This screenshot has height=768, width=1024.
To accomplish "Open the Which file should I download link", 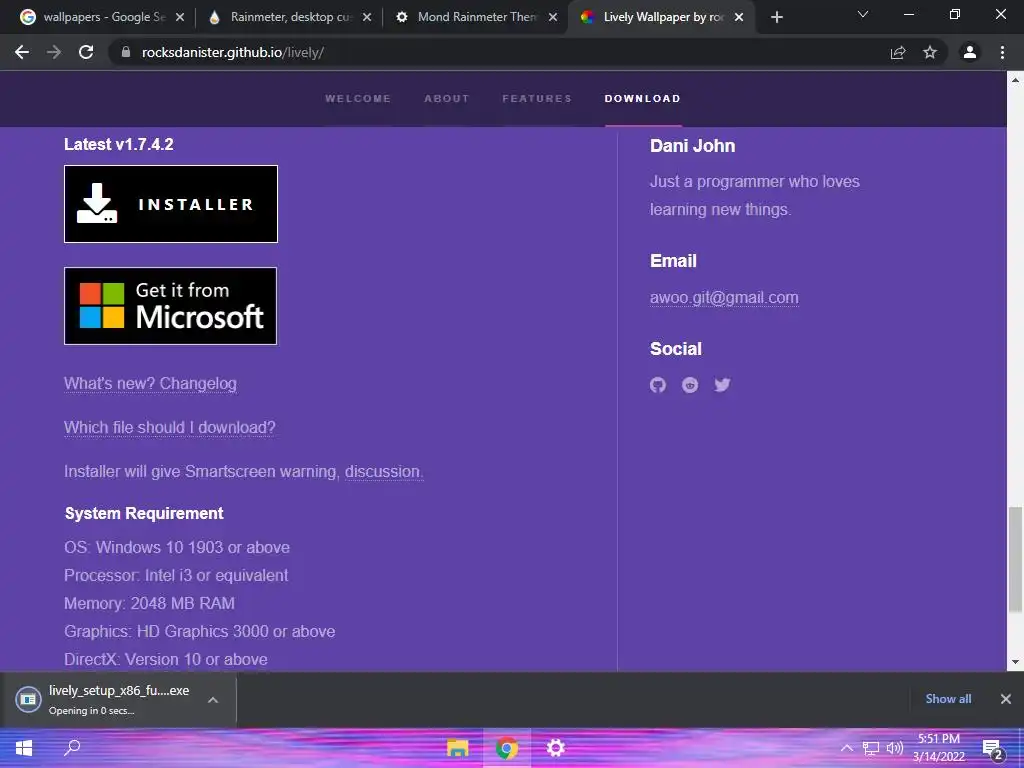I will (x=170, y=427).
